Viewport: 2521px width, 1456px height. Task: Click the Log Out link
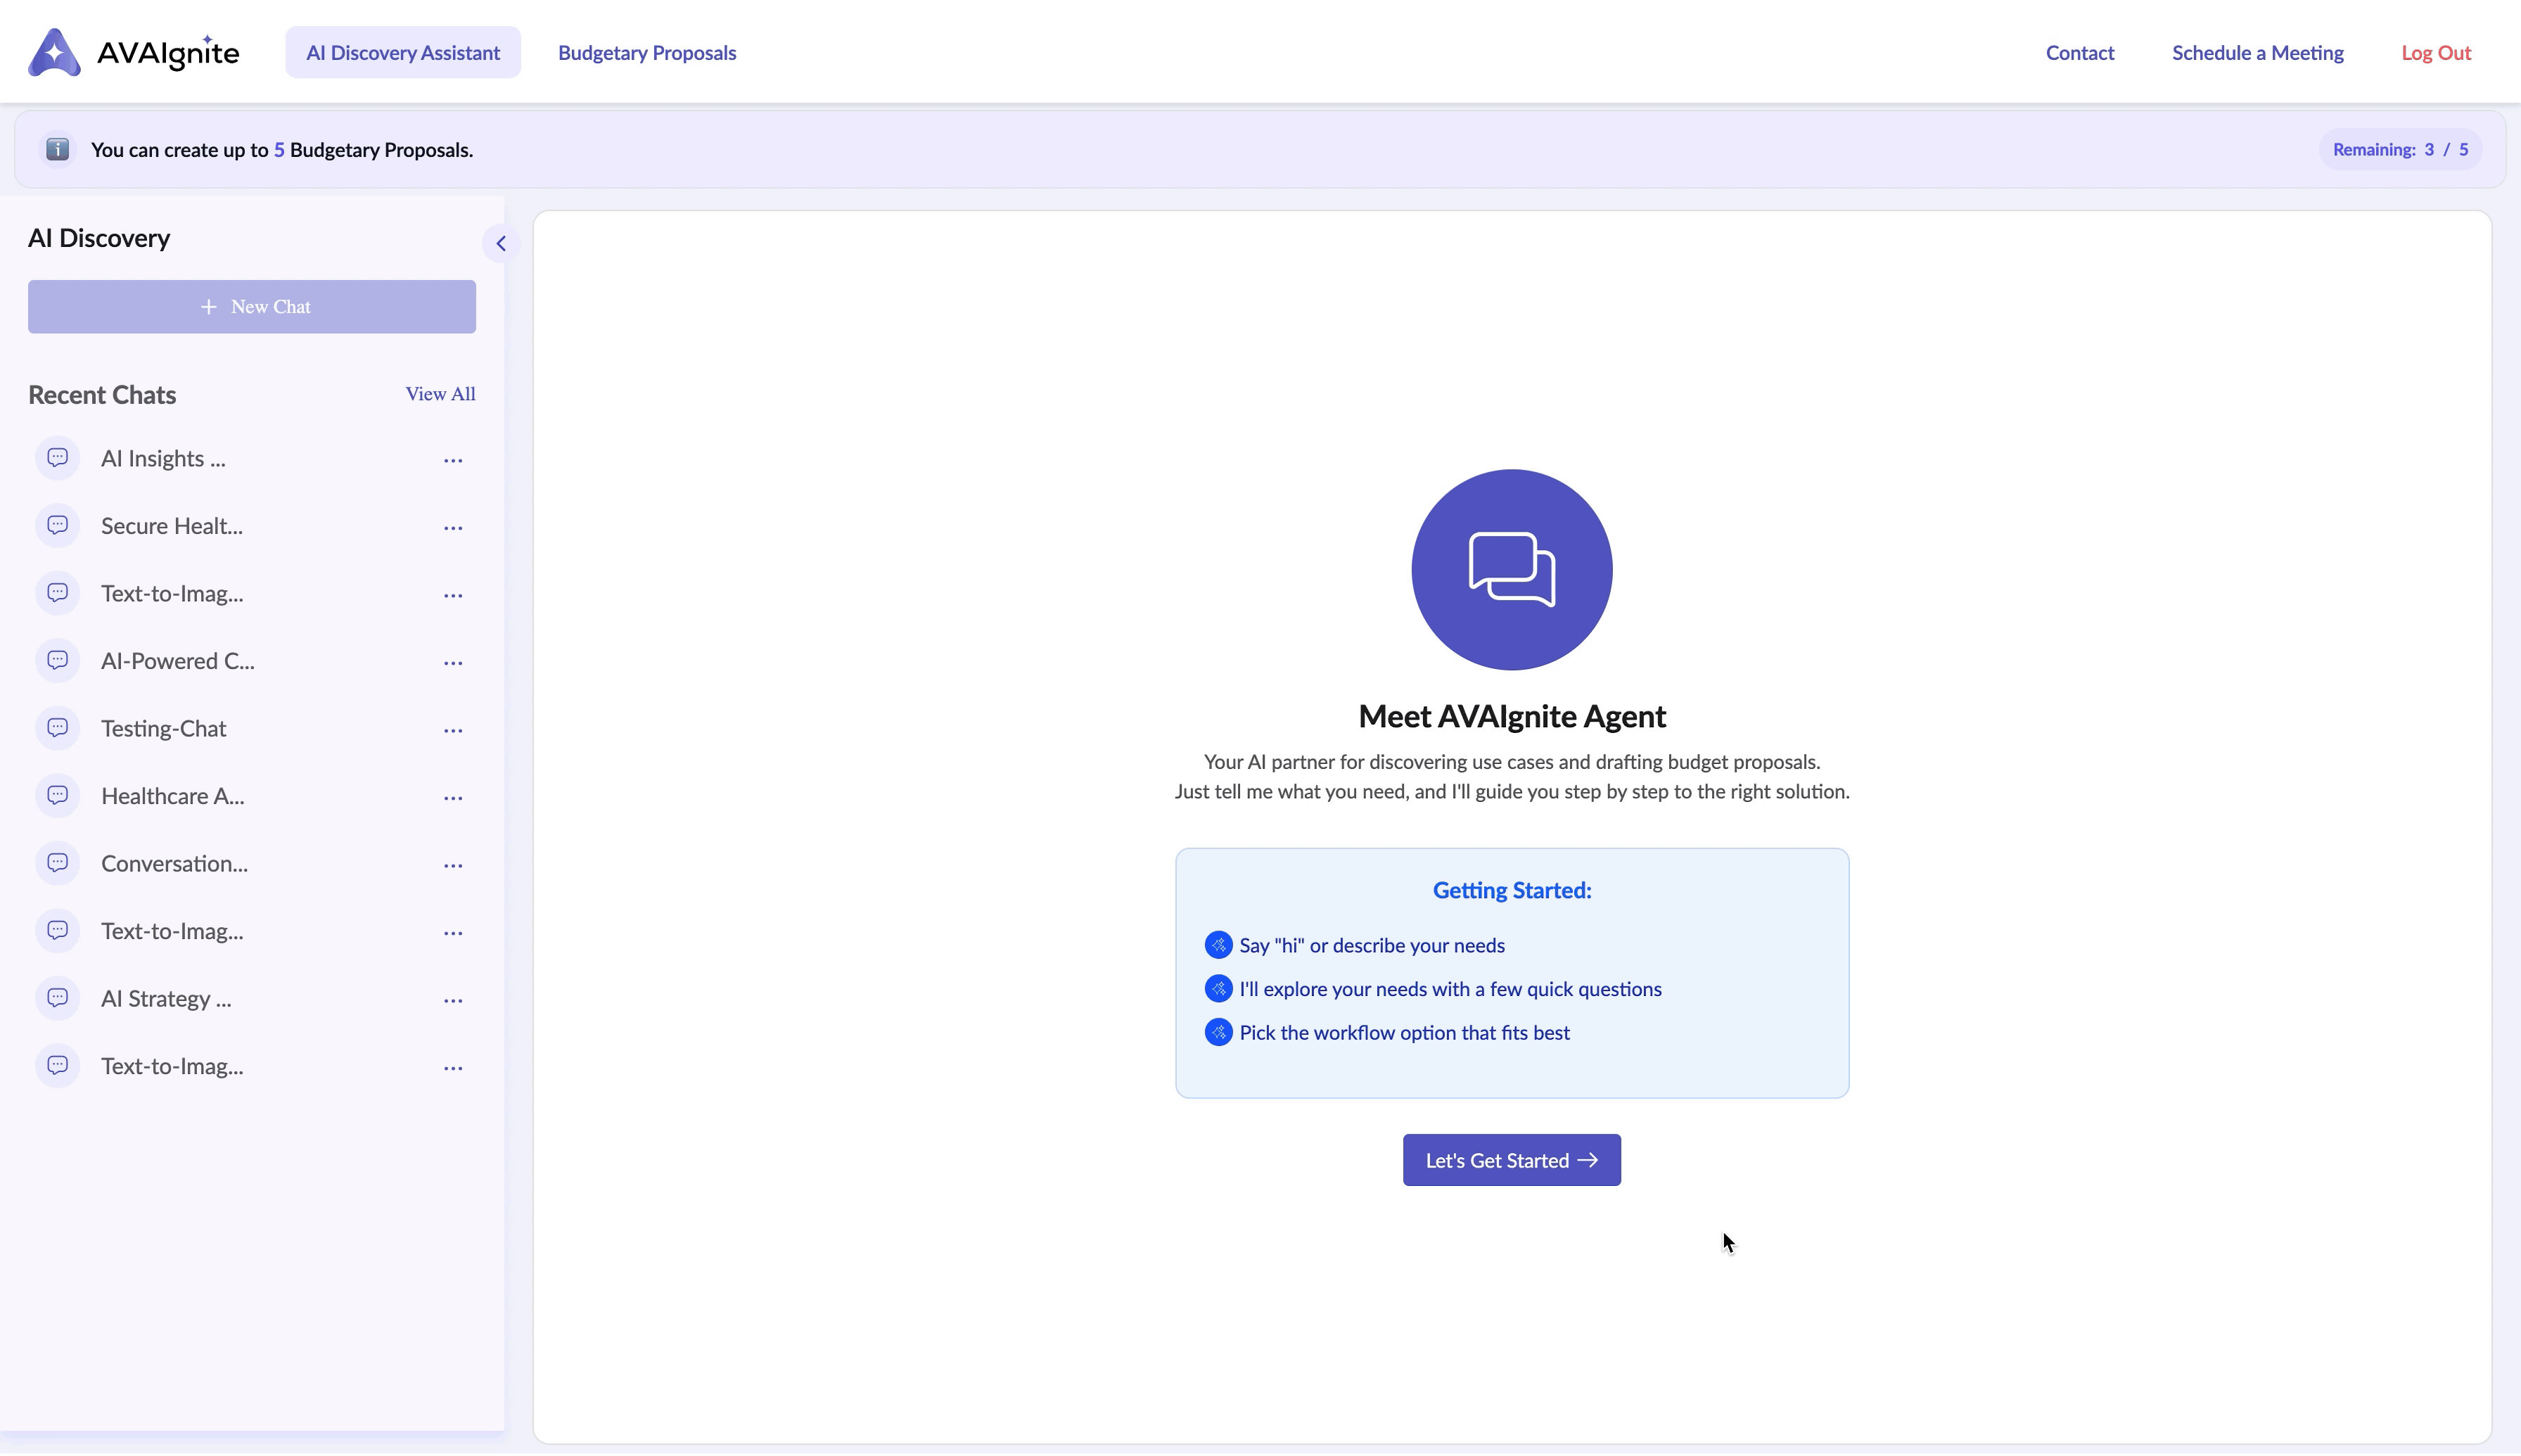tap(2435, 52)
